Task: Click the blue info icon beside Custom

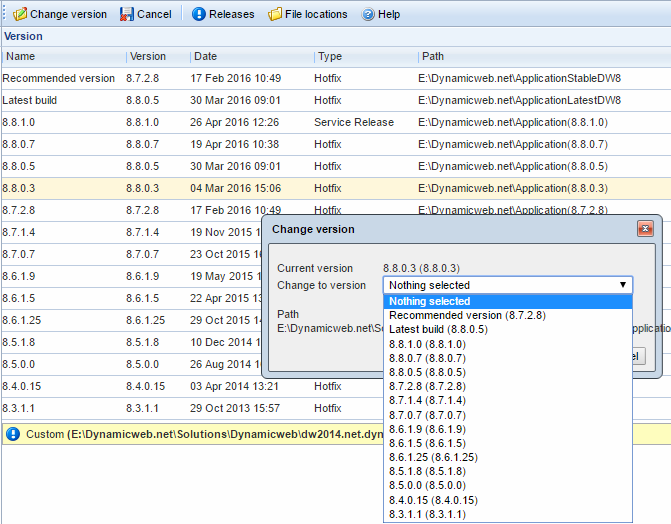Action: pyautogui.click(x=13, y=434)
